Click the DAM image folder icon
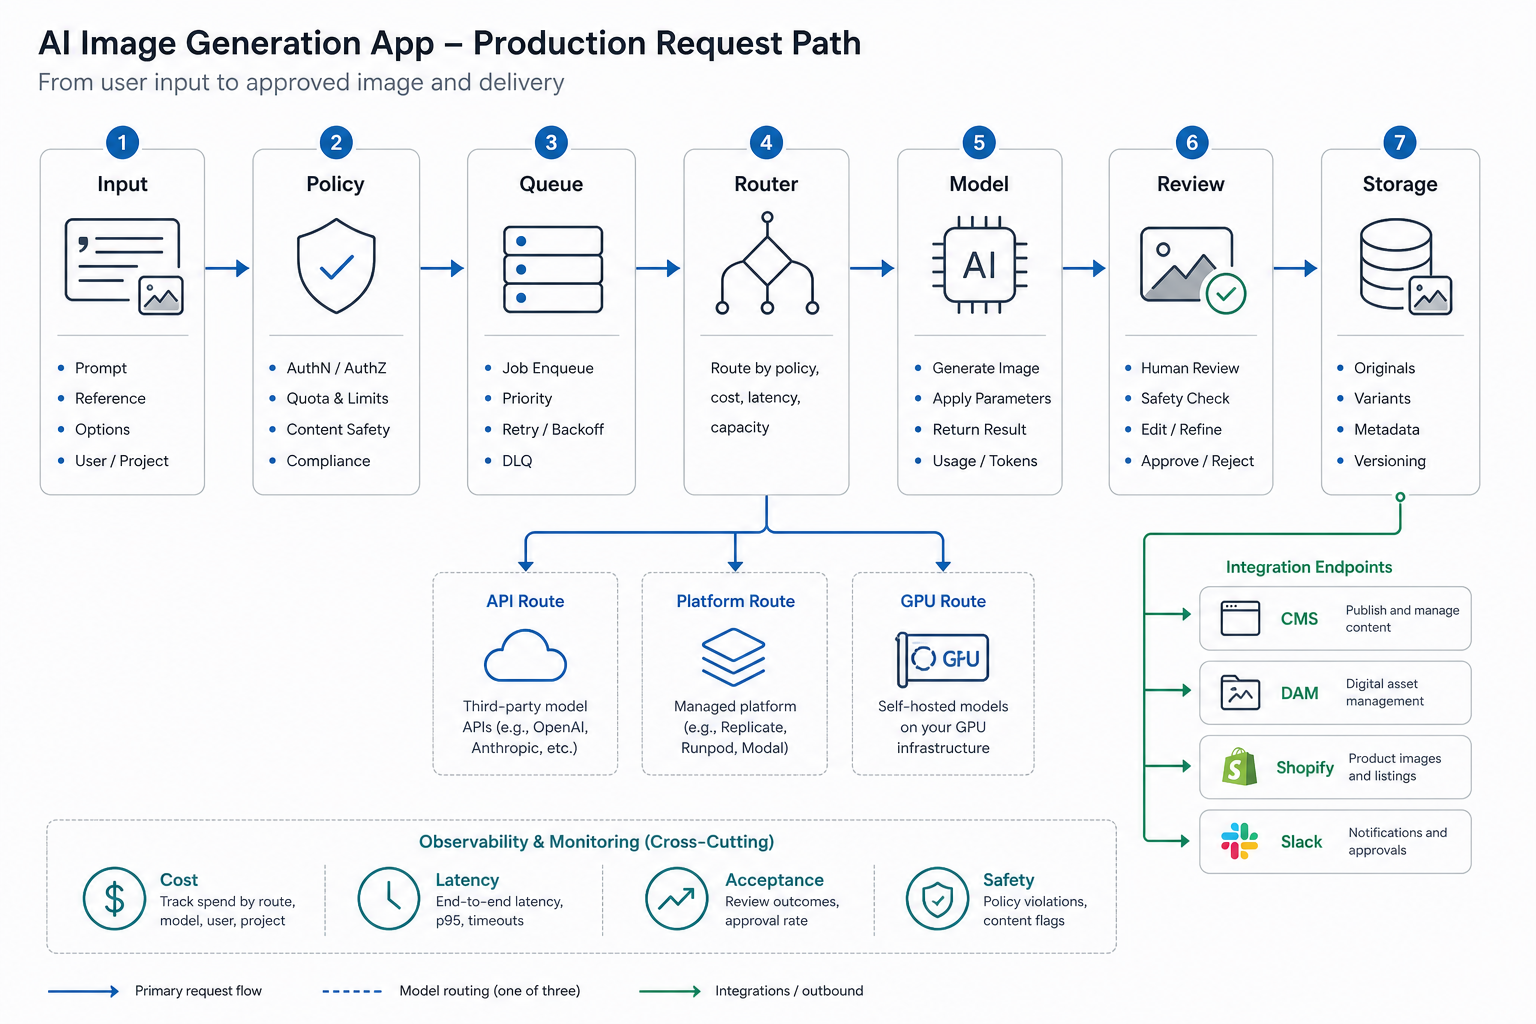Screen dimensions: 1536x1024 1240,692
